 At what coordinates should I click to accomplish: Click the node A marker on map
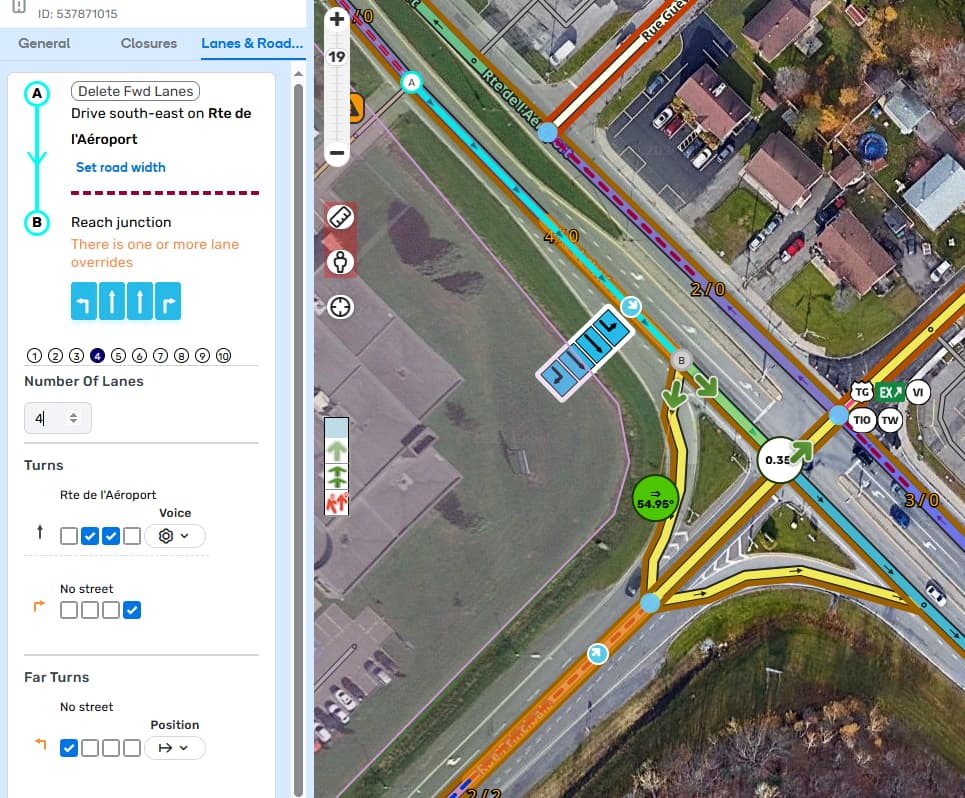410,82
